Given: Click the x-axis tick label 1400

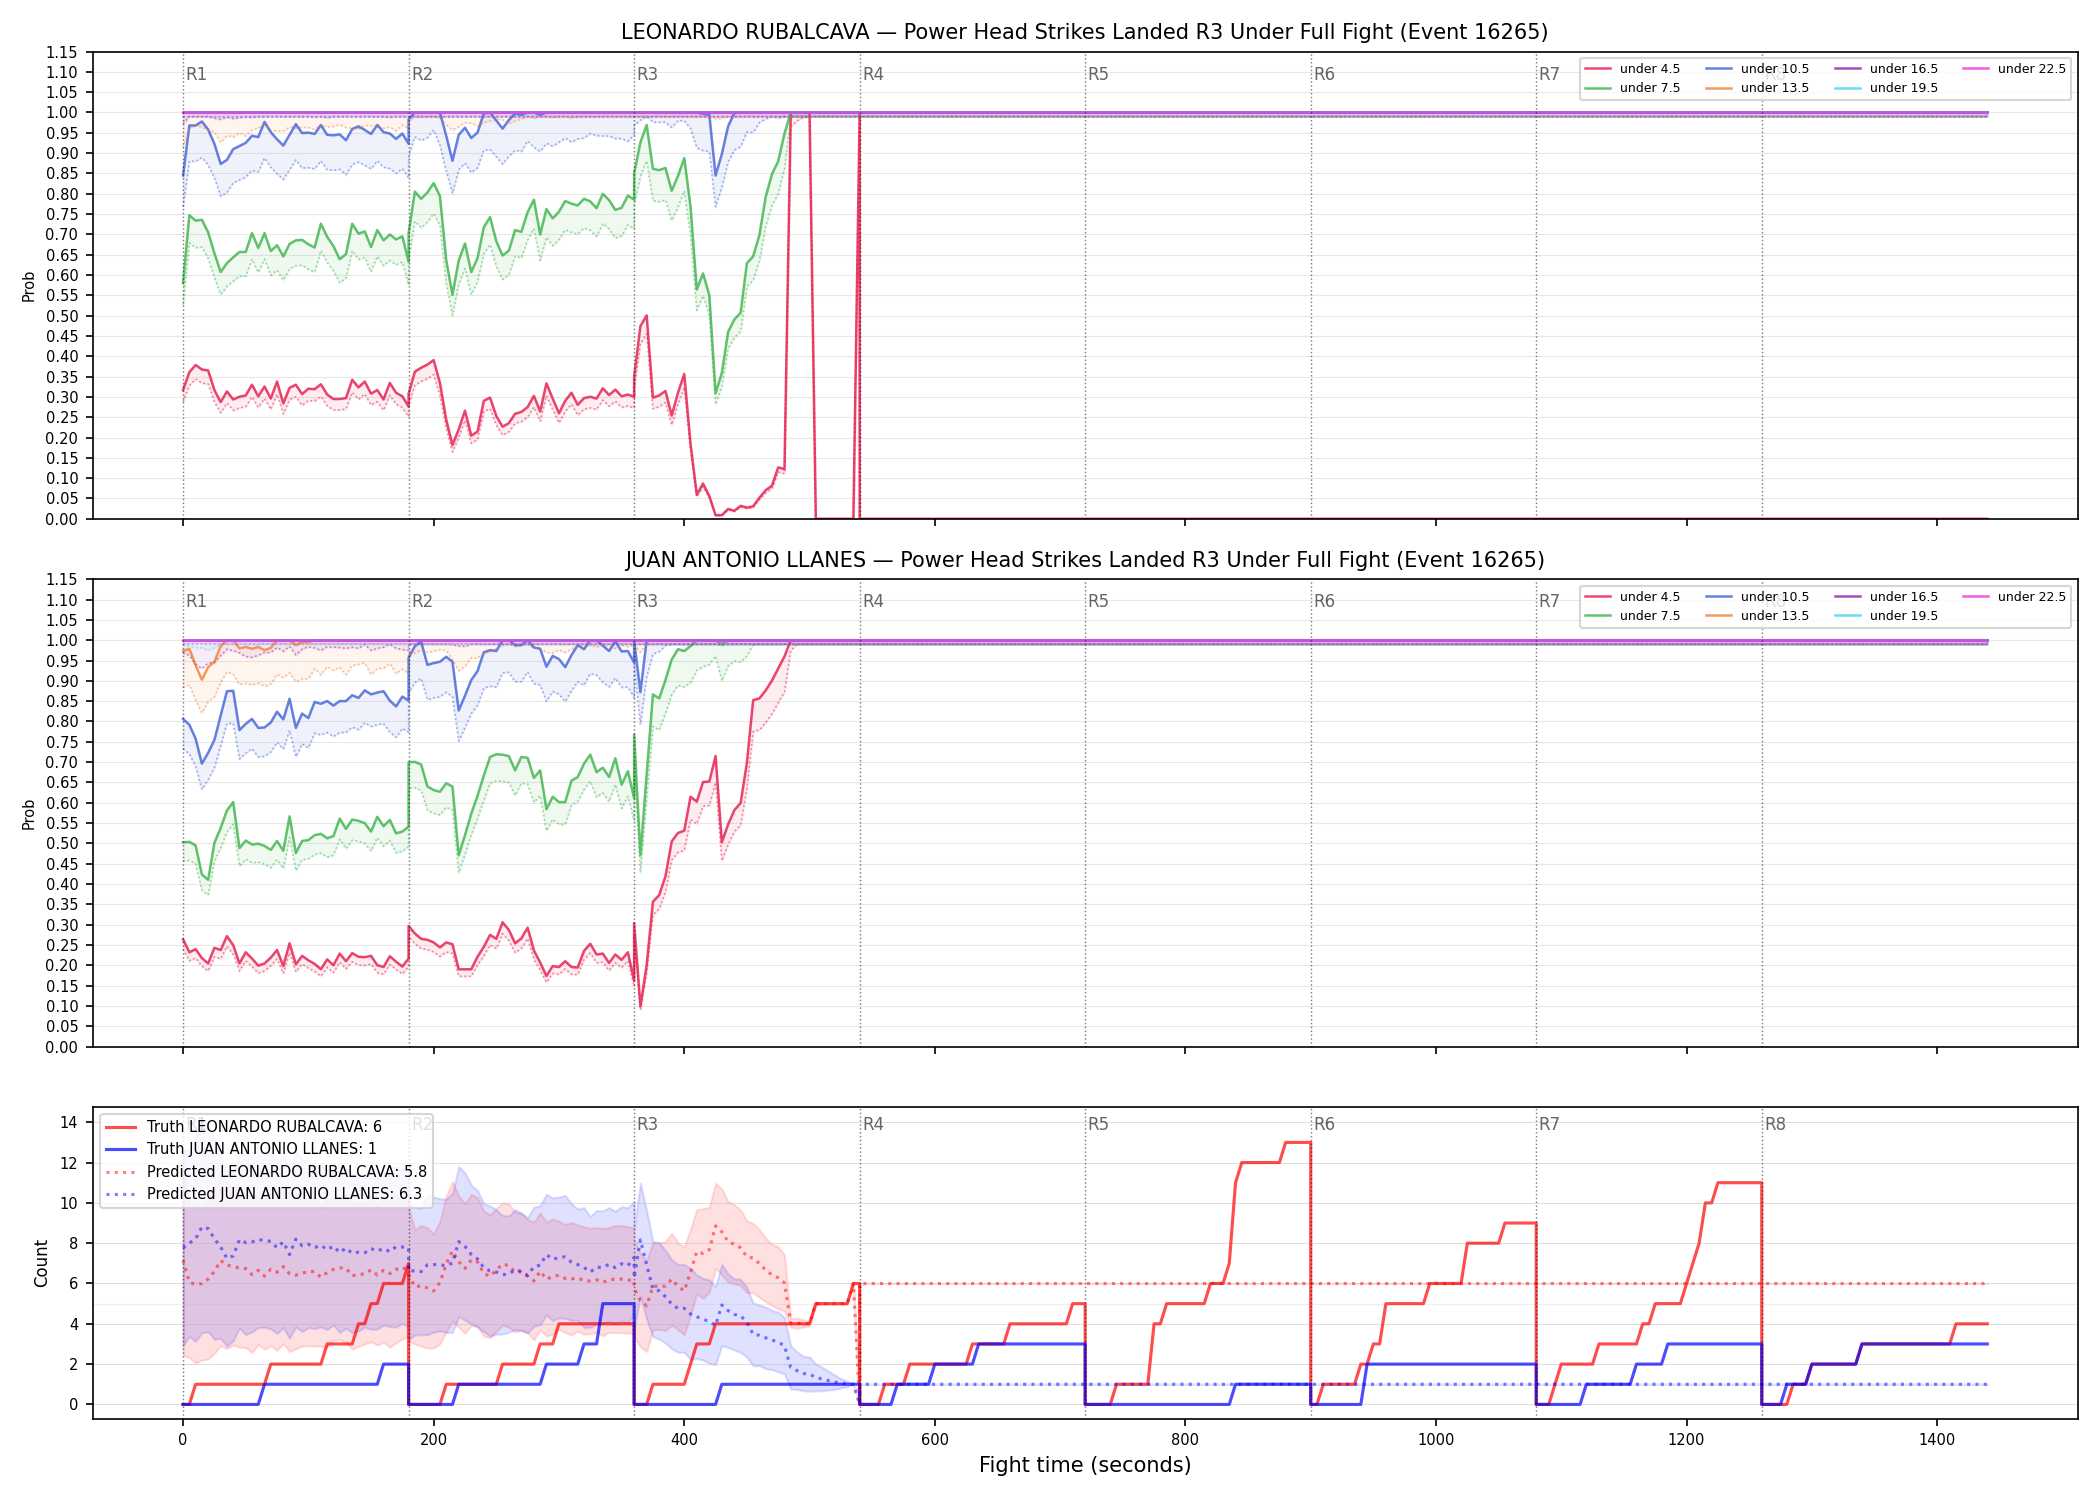Looking at the screenshot, I should coord(1937,1439).
